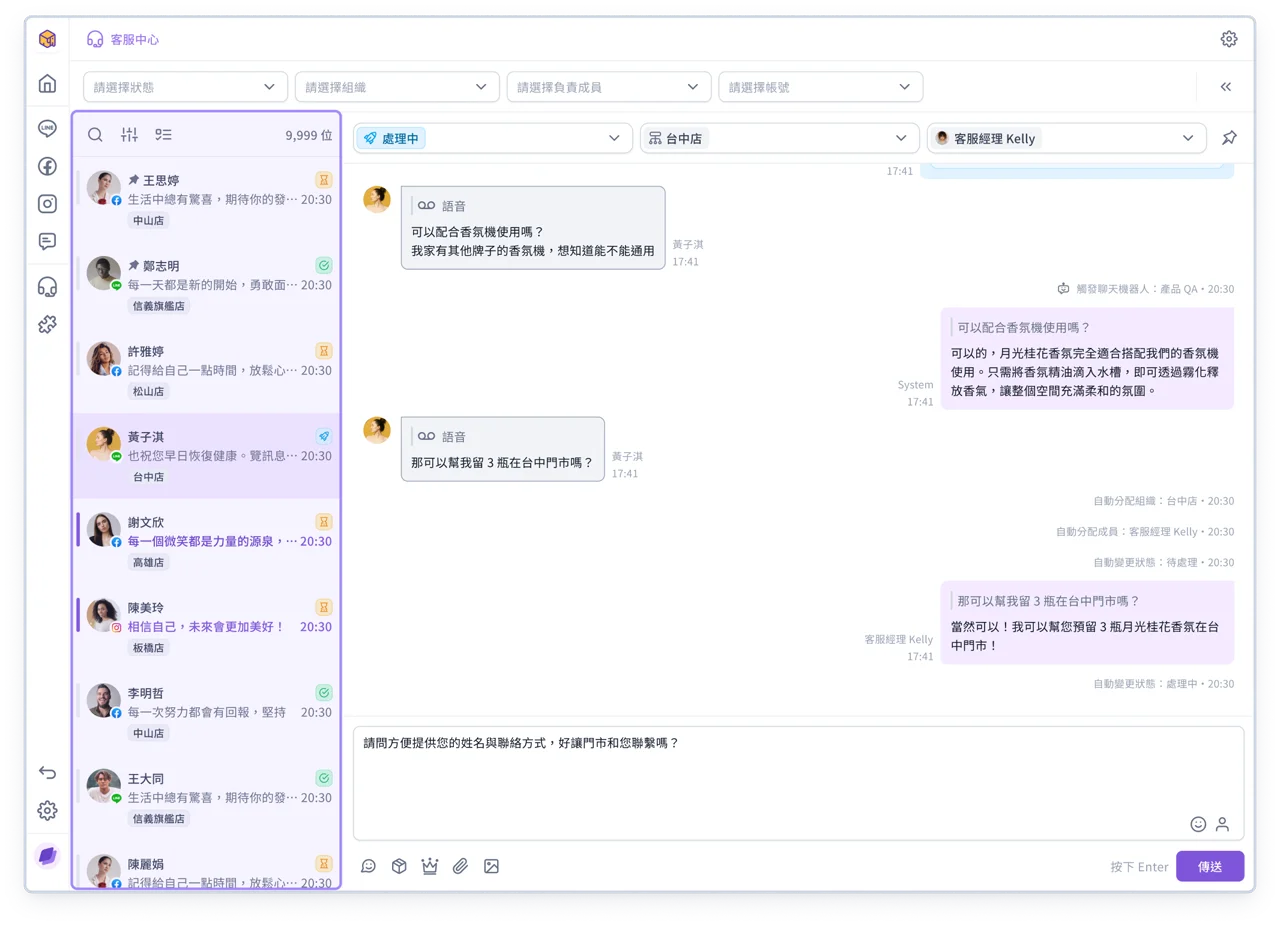Open the chat message icon in sidebar
Screen dimensions: 1280x926
point(47,241)
